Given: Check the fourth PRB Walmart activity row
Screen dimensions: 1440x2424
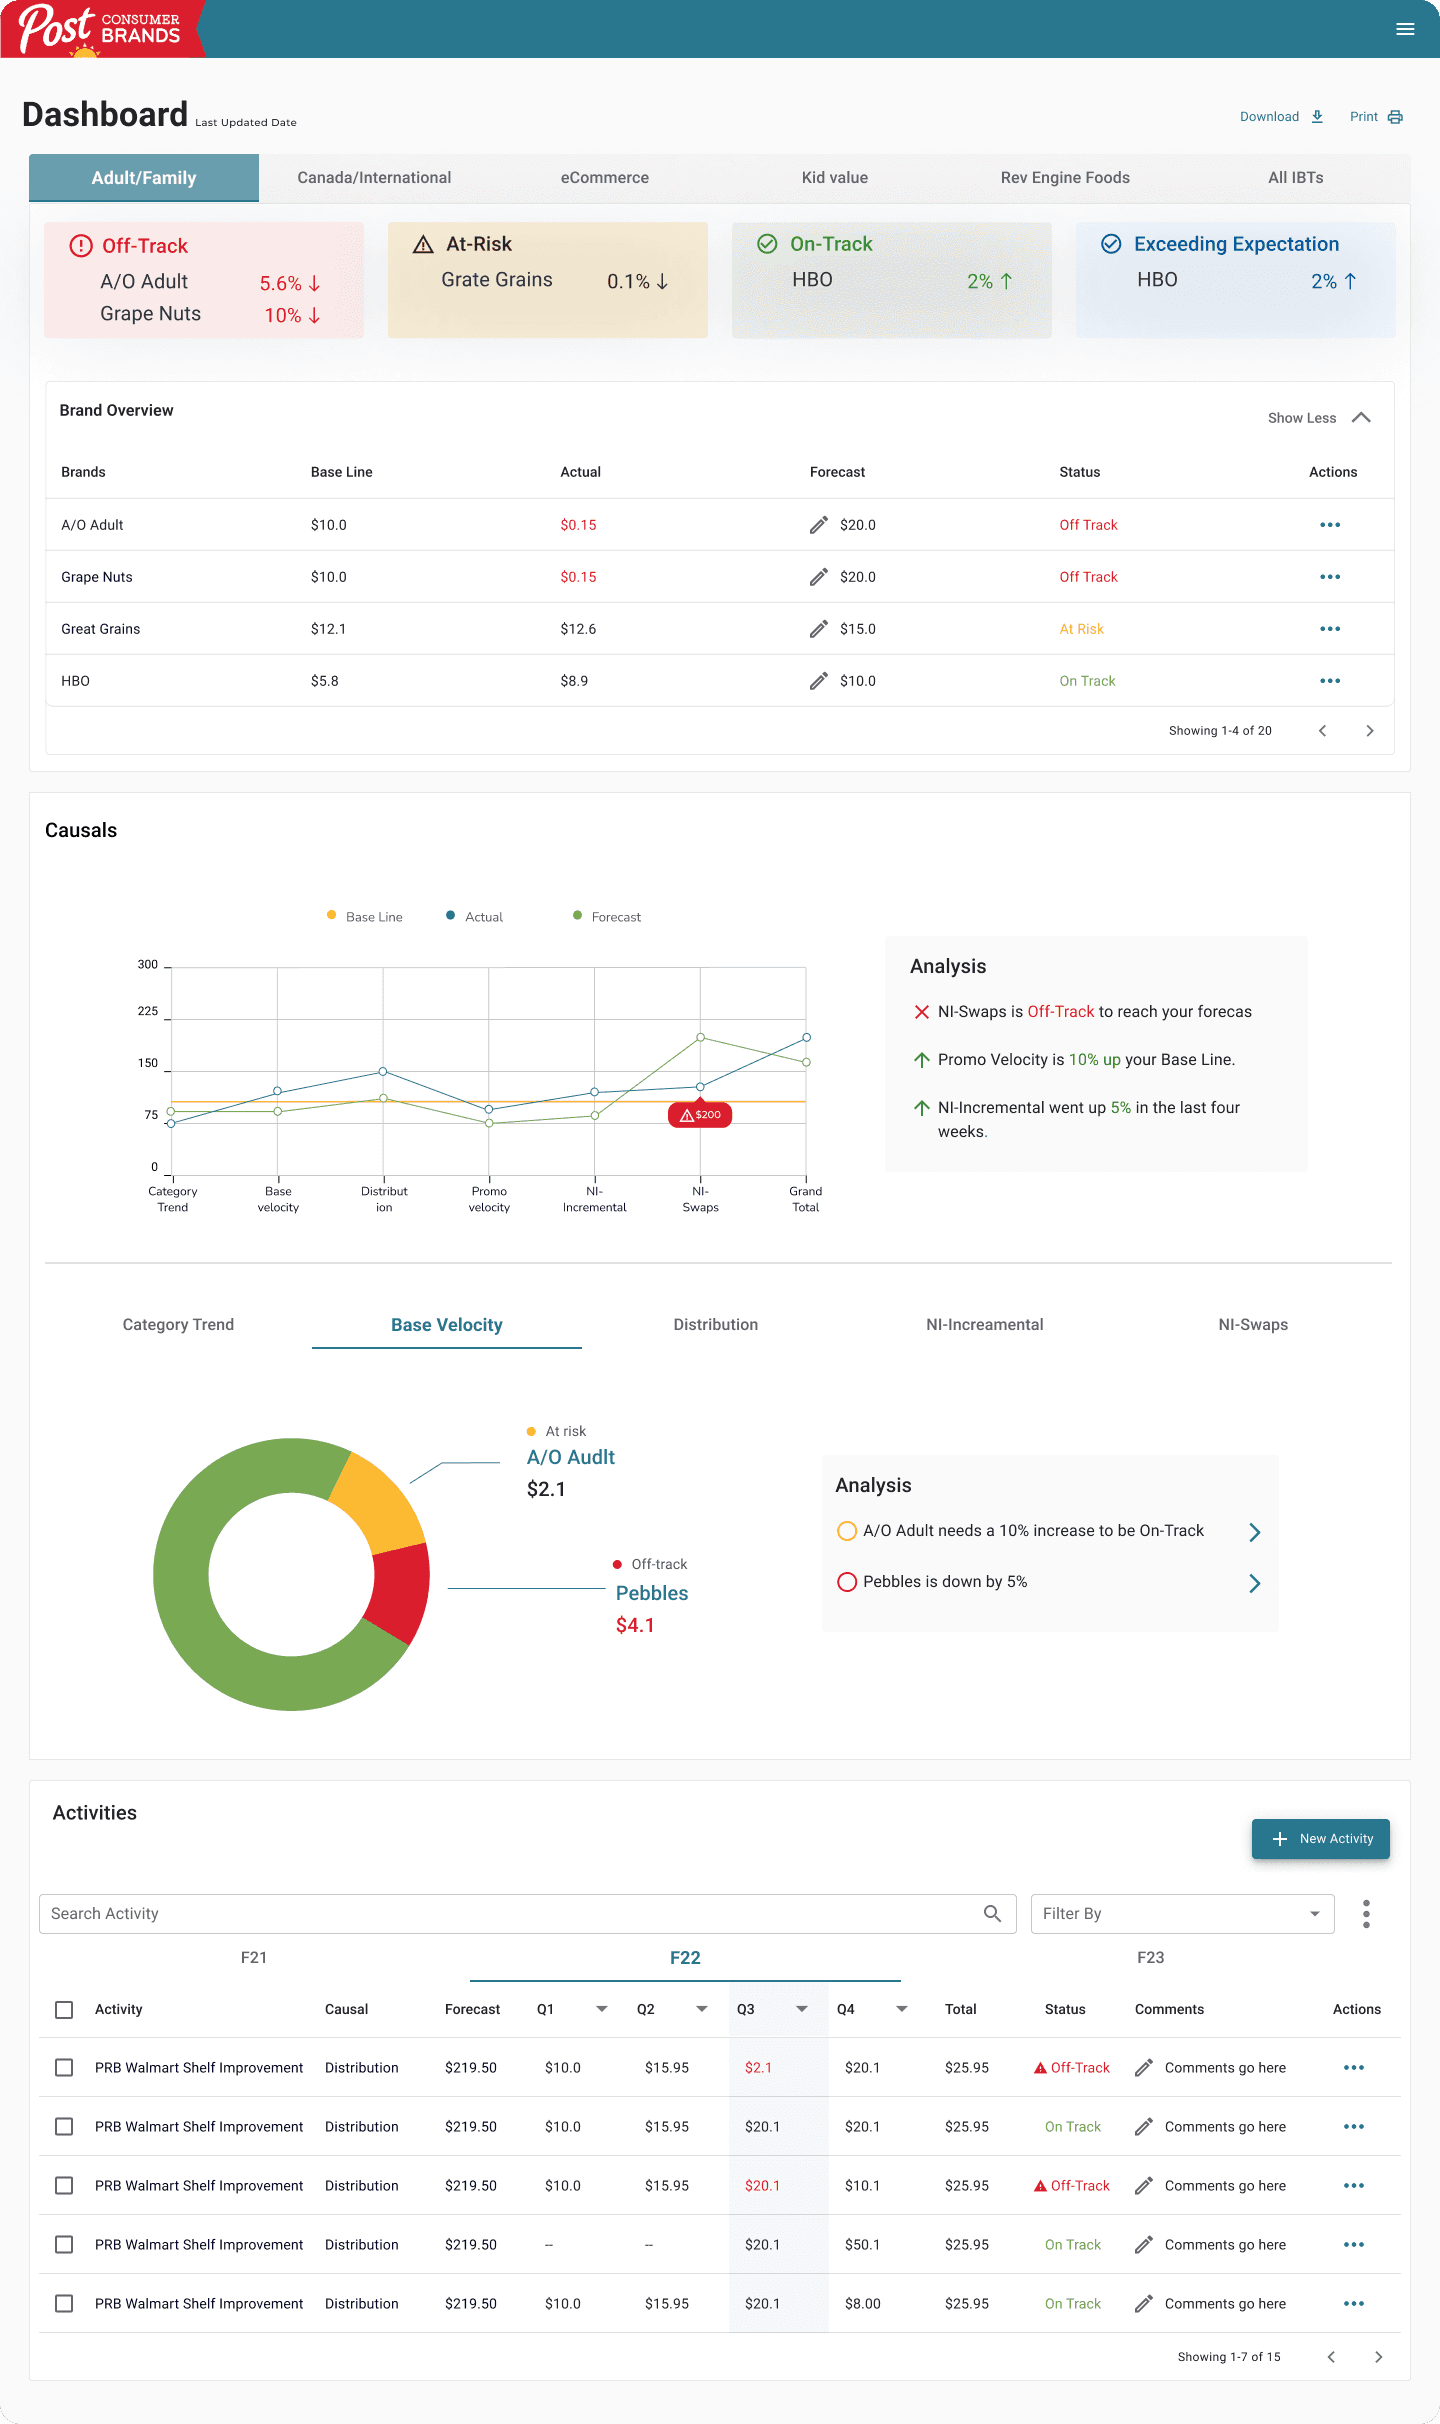Looking at the screenshot, I should (x=64, y=2244).
